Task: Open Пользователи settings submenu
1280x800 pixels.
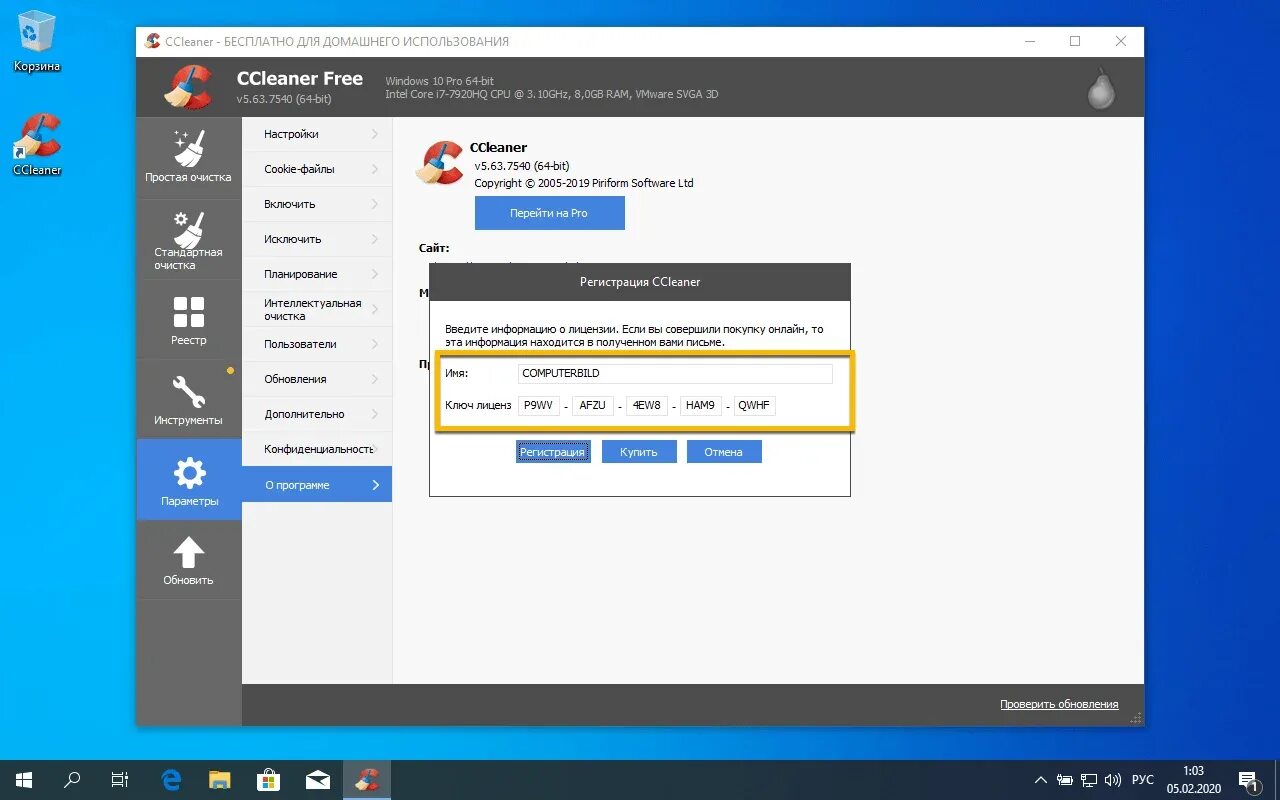Action: (317, 344)
